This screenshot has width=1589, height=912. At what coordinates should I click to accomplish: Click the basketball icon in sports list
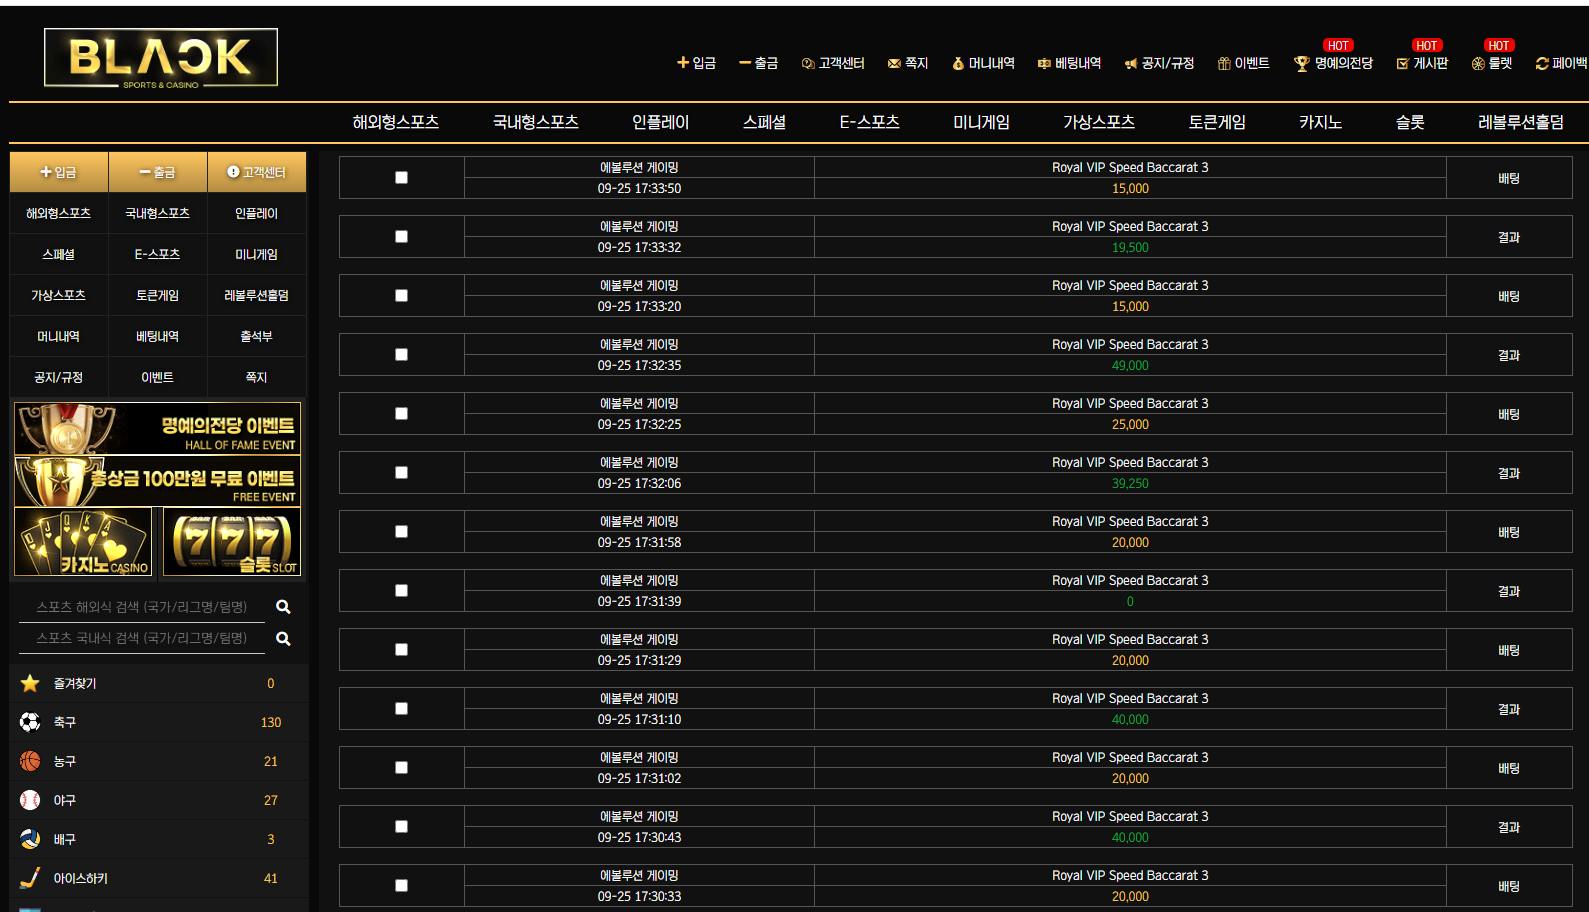[30, 761]
